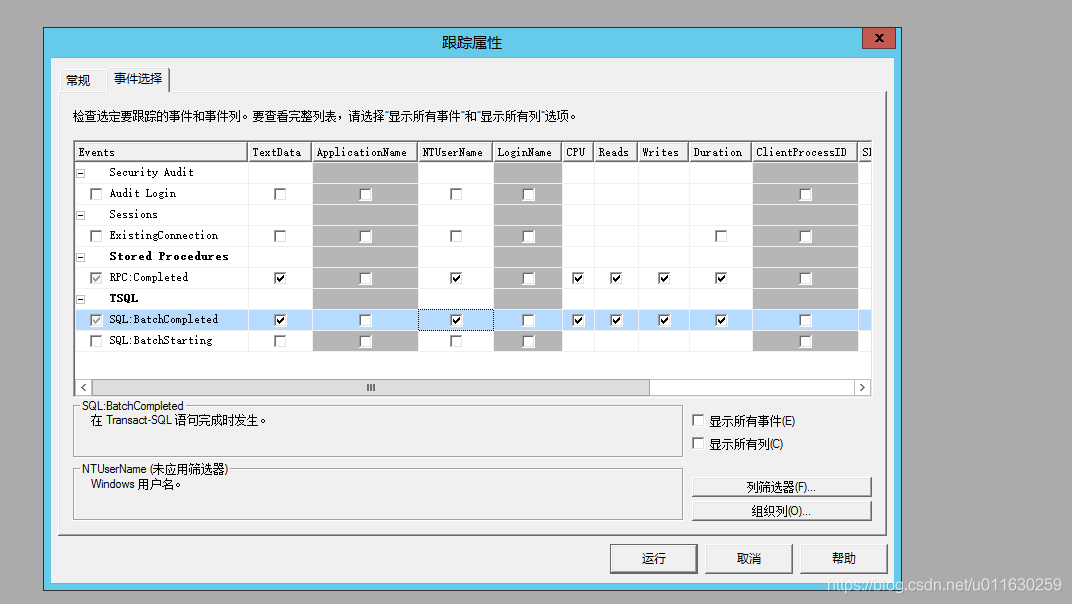The height and width of the screenshot is (604, 1072).
Task: Click the horizontal scrollbar left arrow
Action: 83,388
